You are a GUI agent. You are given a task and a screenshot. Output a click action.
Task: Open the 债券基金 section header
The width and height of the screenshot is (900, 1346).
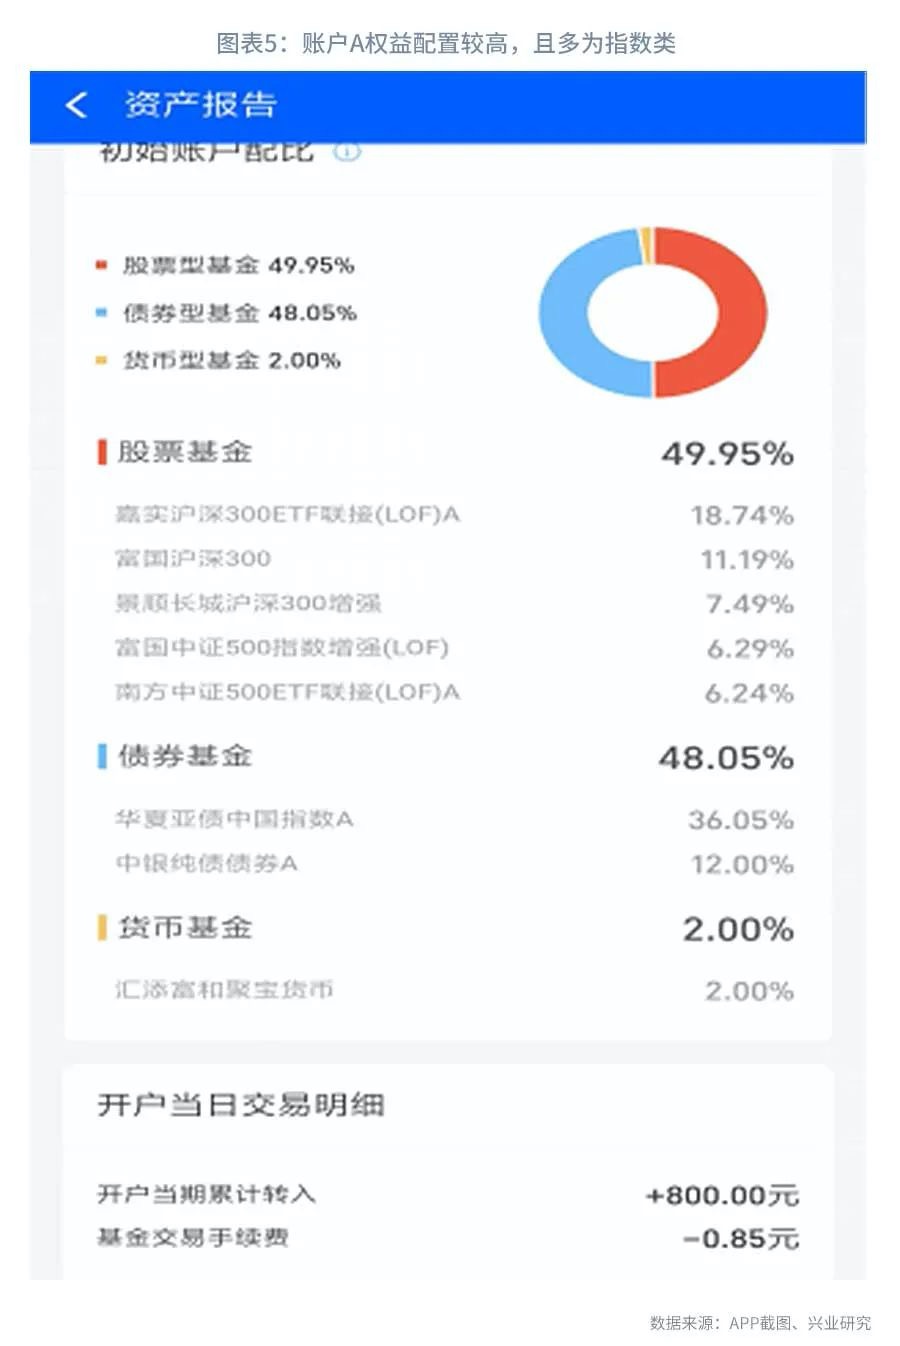[x=185, y=756]
